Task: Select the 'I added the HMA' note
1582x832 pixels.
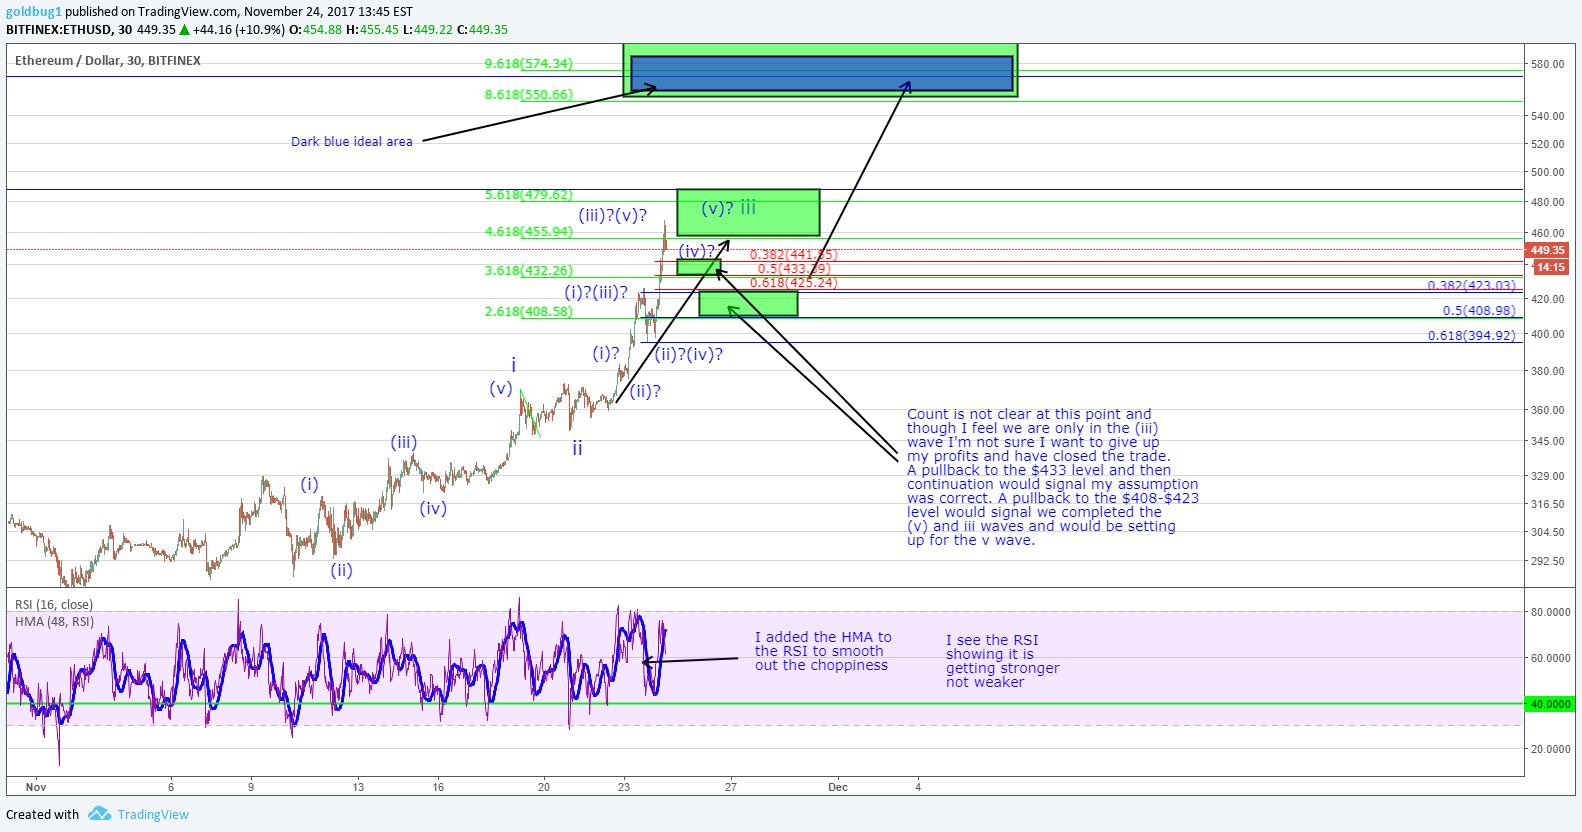Action: coord(823,651)
